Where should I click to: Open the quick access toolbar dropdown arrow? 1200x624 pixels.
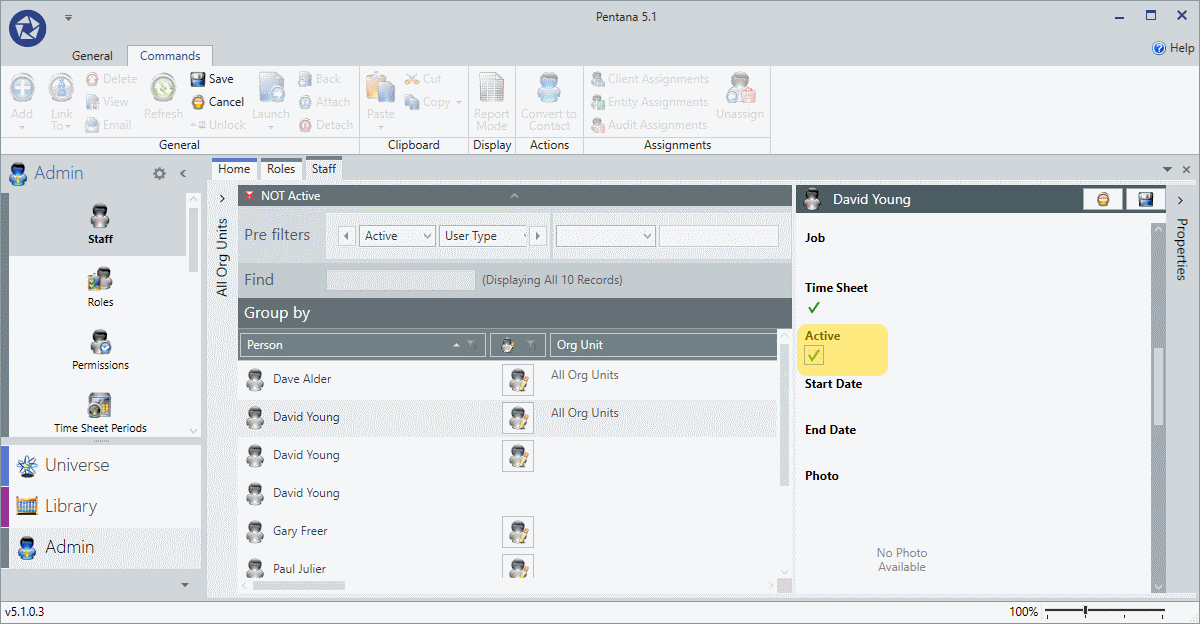tap(68, 18)
